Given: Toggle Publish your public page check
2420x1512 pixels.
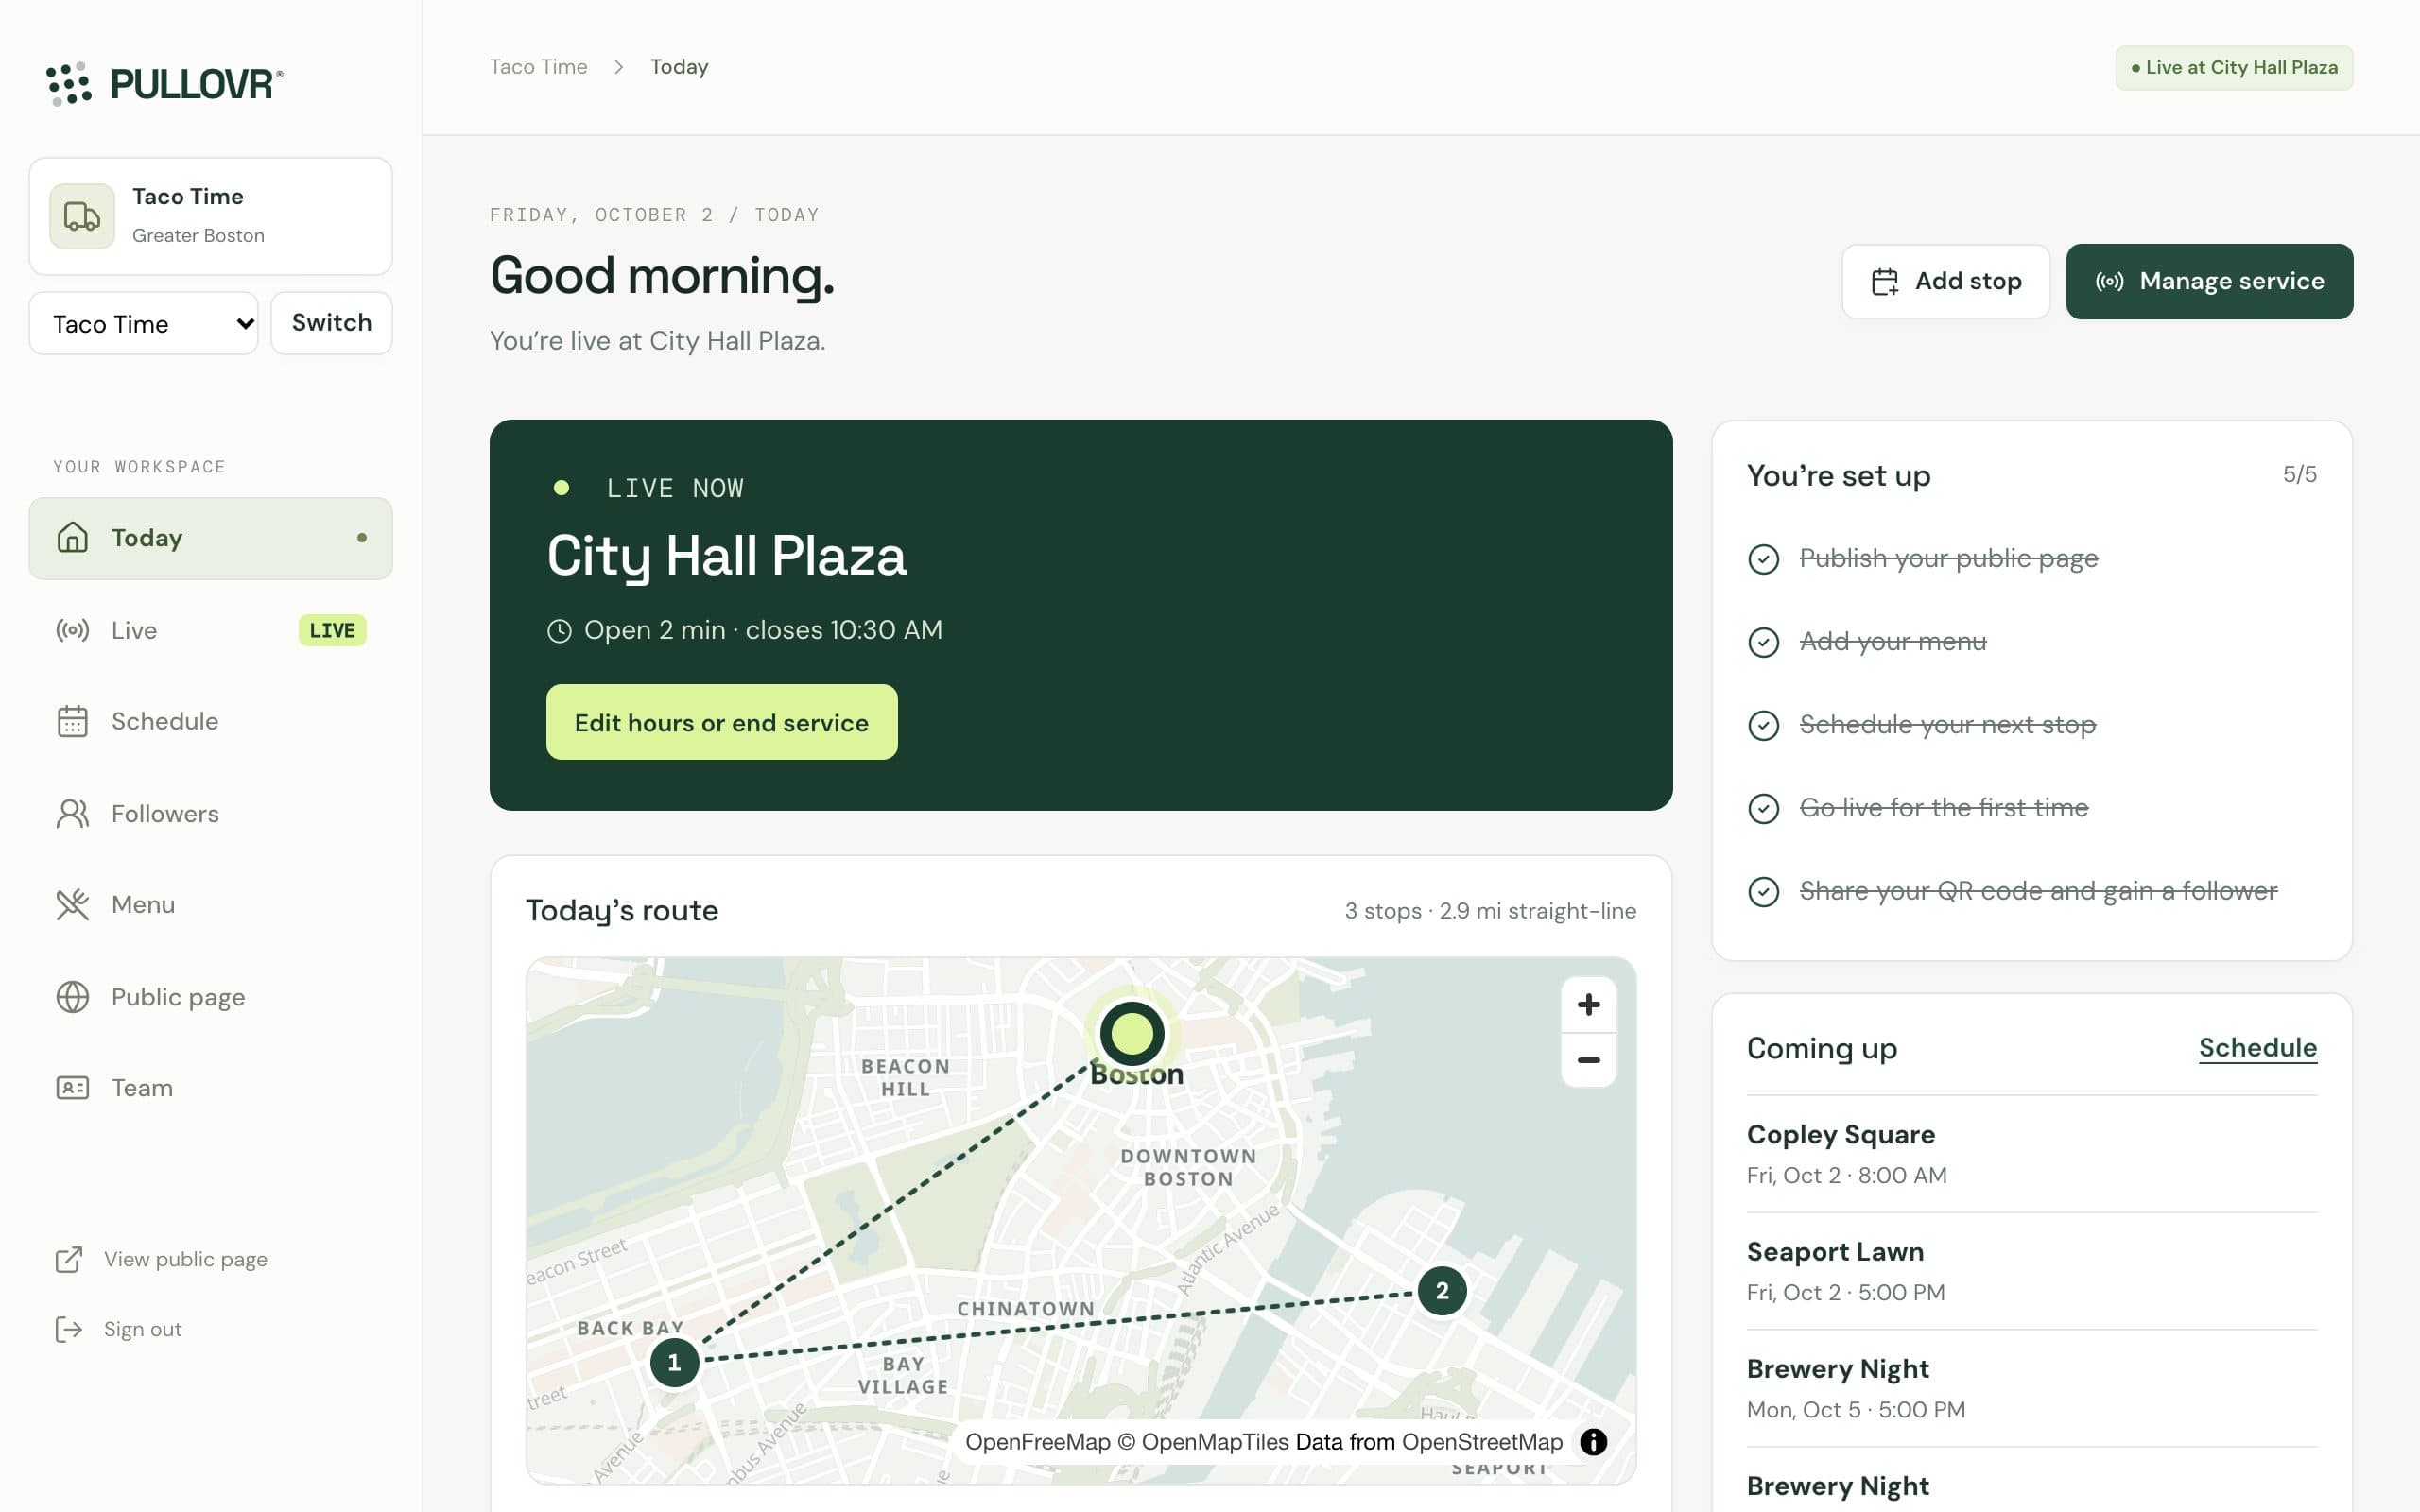Looking at the screenshot, I should (x=1763, y=559).
